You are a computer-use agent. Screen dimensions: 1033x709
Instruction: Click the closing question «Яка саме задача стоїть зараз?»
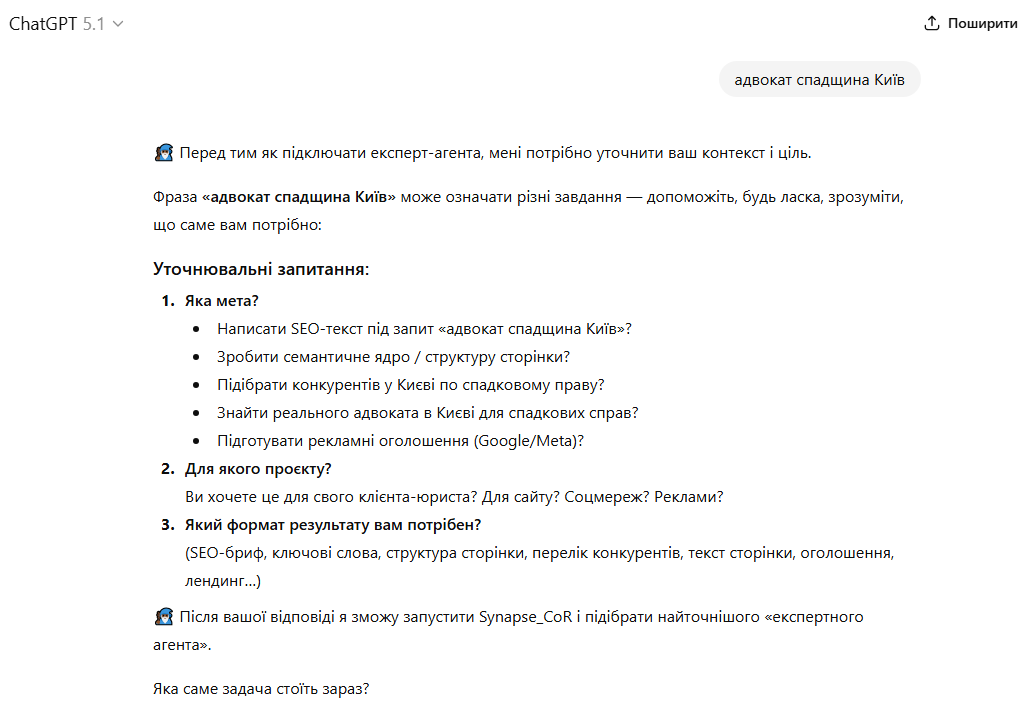click(x=261, y=690)
